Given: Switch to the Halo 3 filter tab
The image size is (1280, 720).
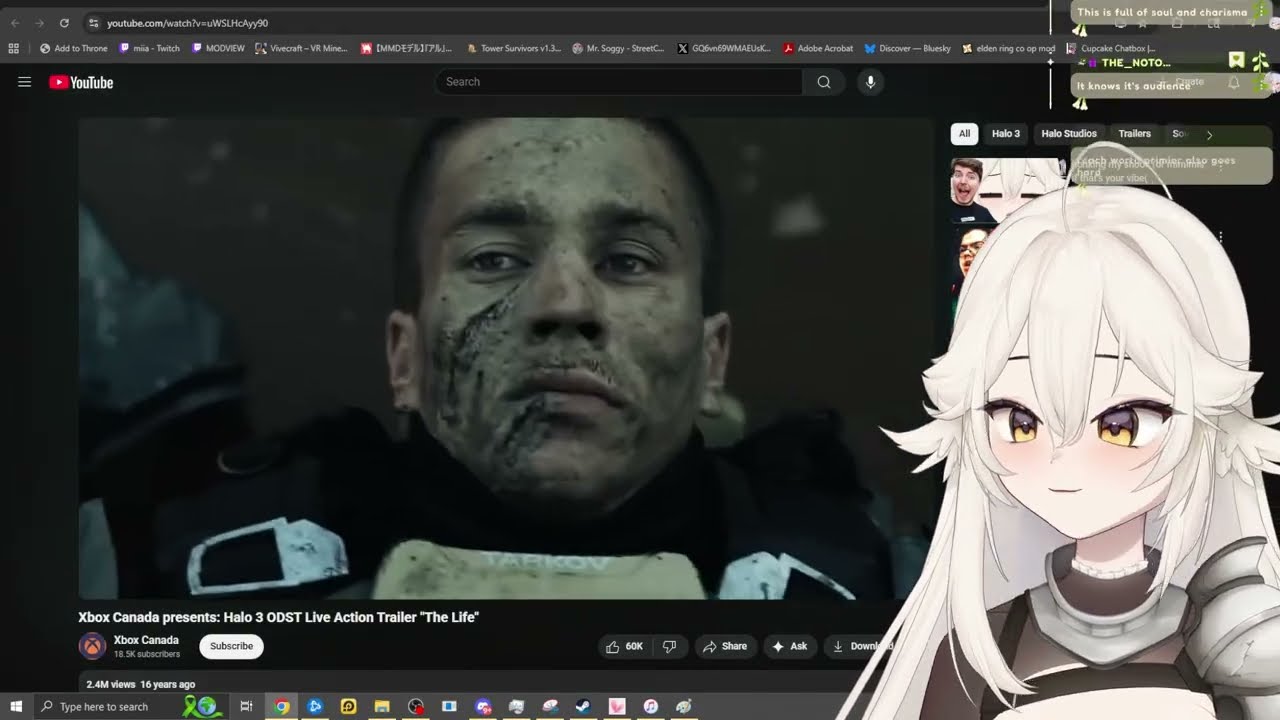Looking at the screenshot, I should click(x=1005, y=133).
